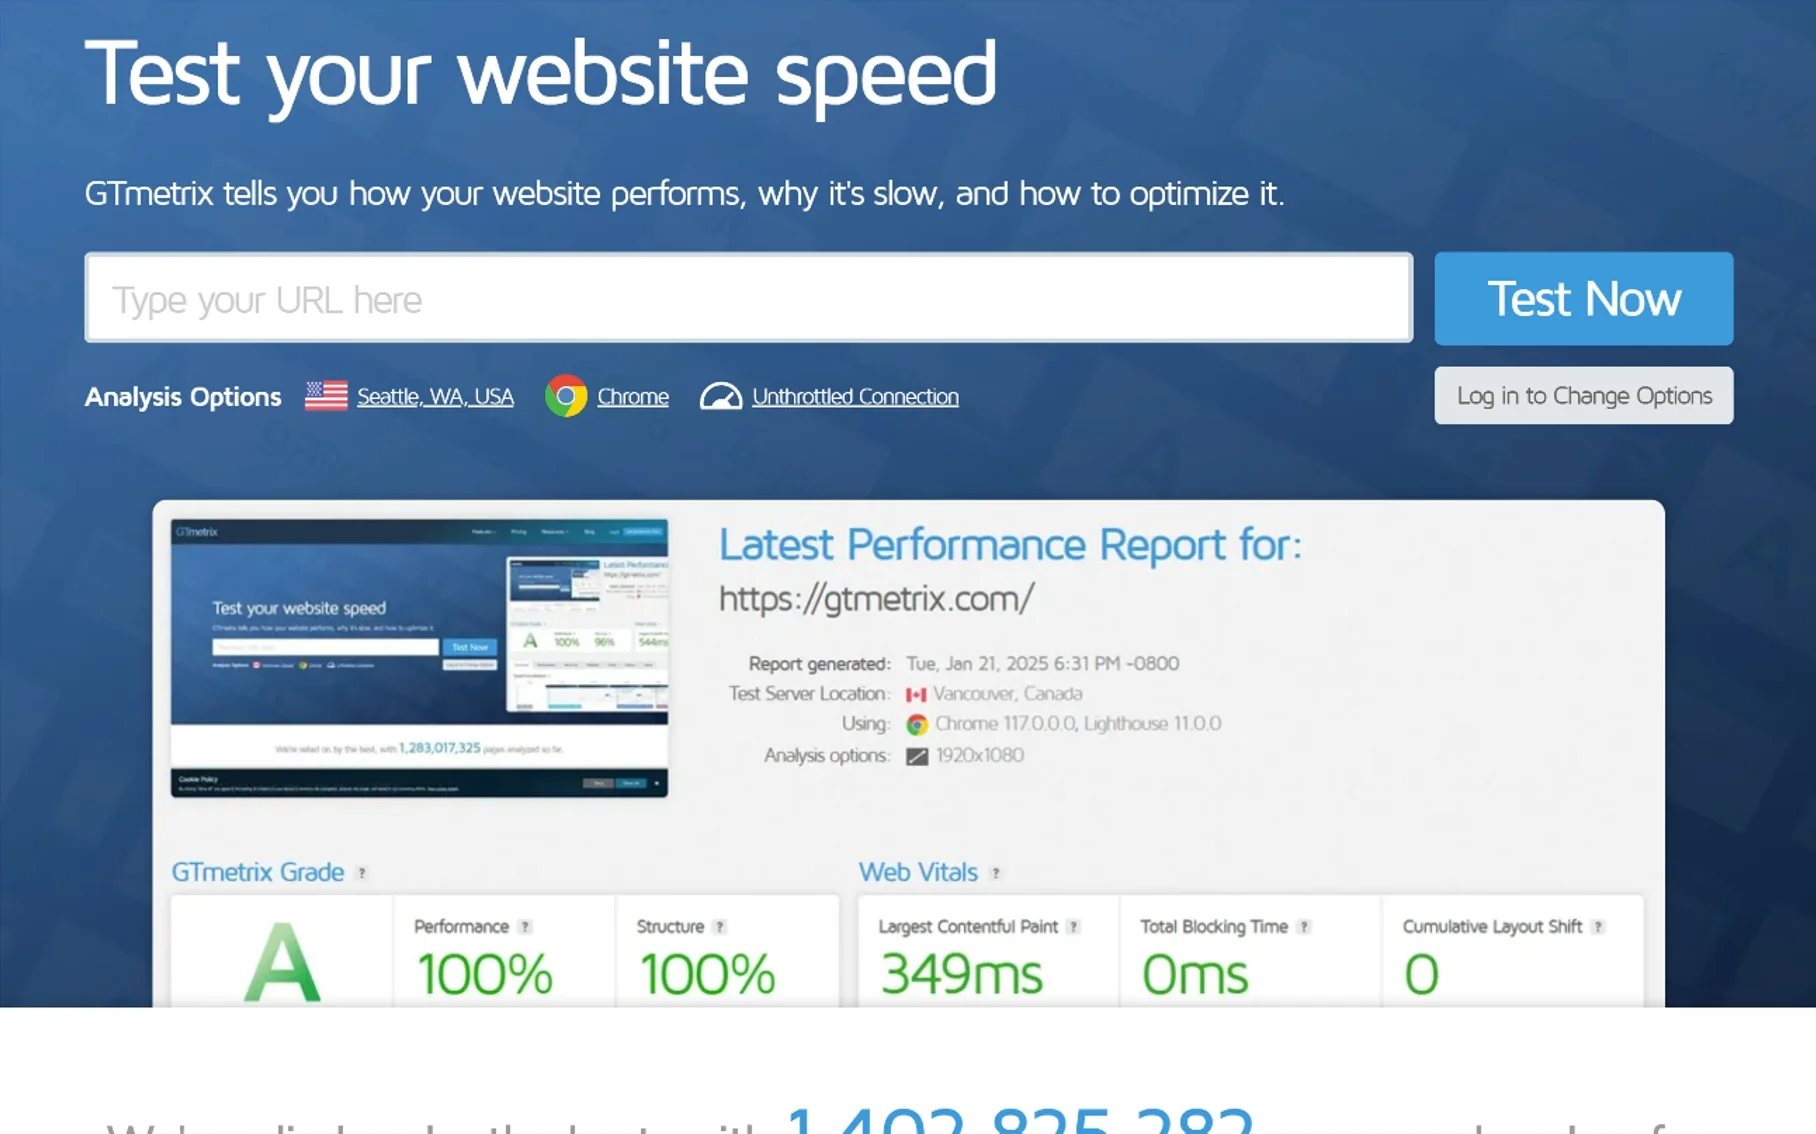Click the Structure help question mark

[719, 927]
